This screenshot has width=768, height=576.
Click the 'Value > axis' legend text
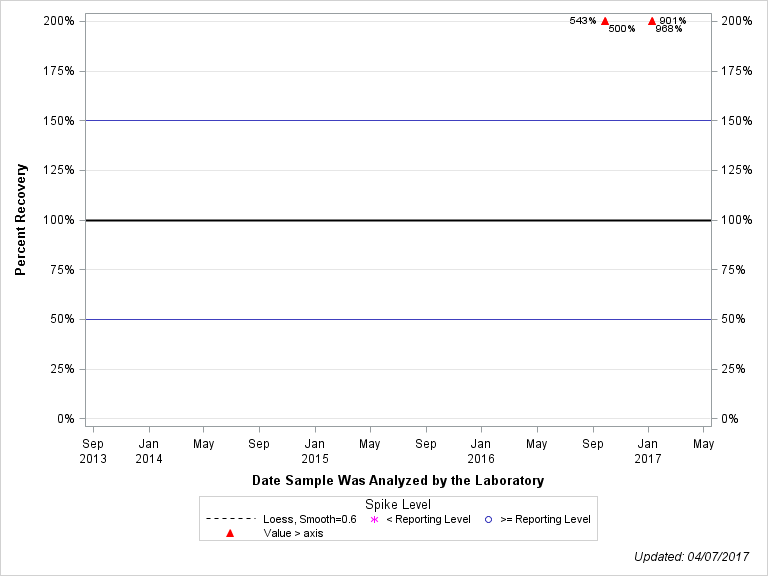[x=293, y=534]
